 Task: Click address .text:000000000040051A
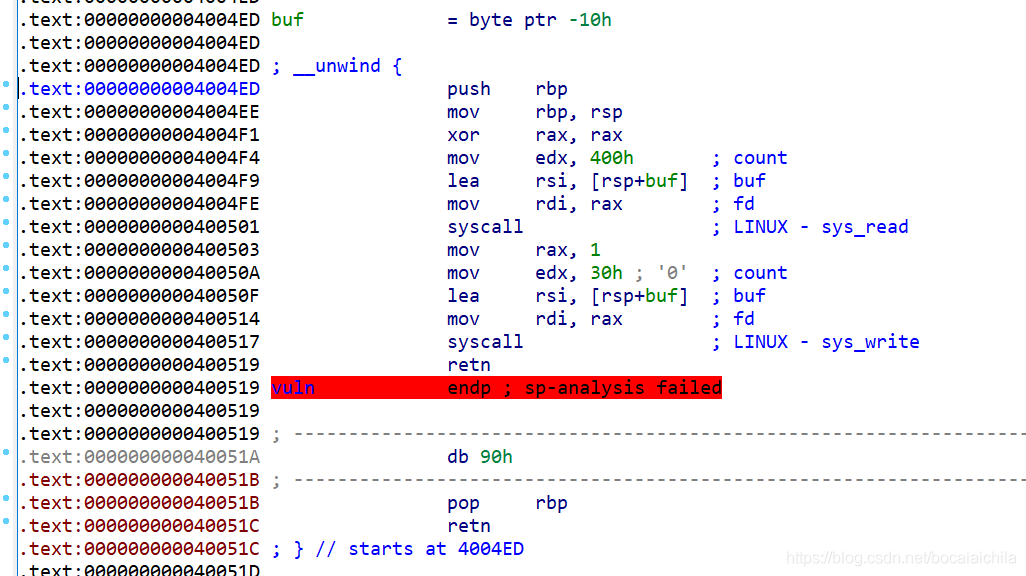coord(139,457)
